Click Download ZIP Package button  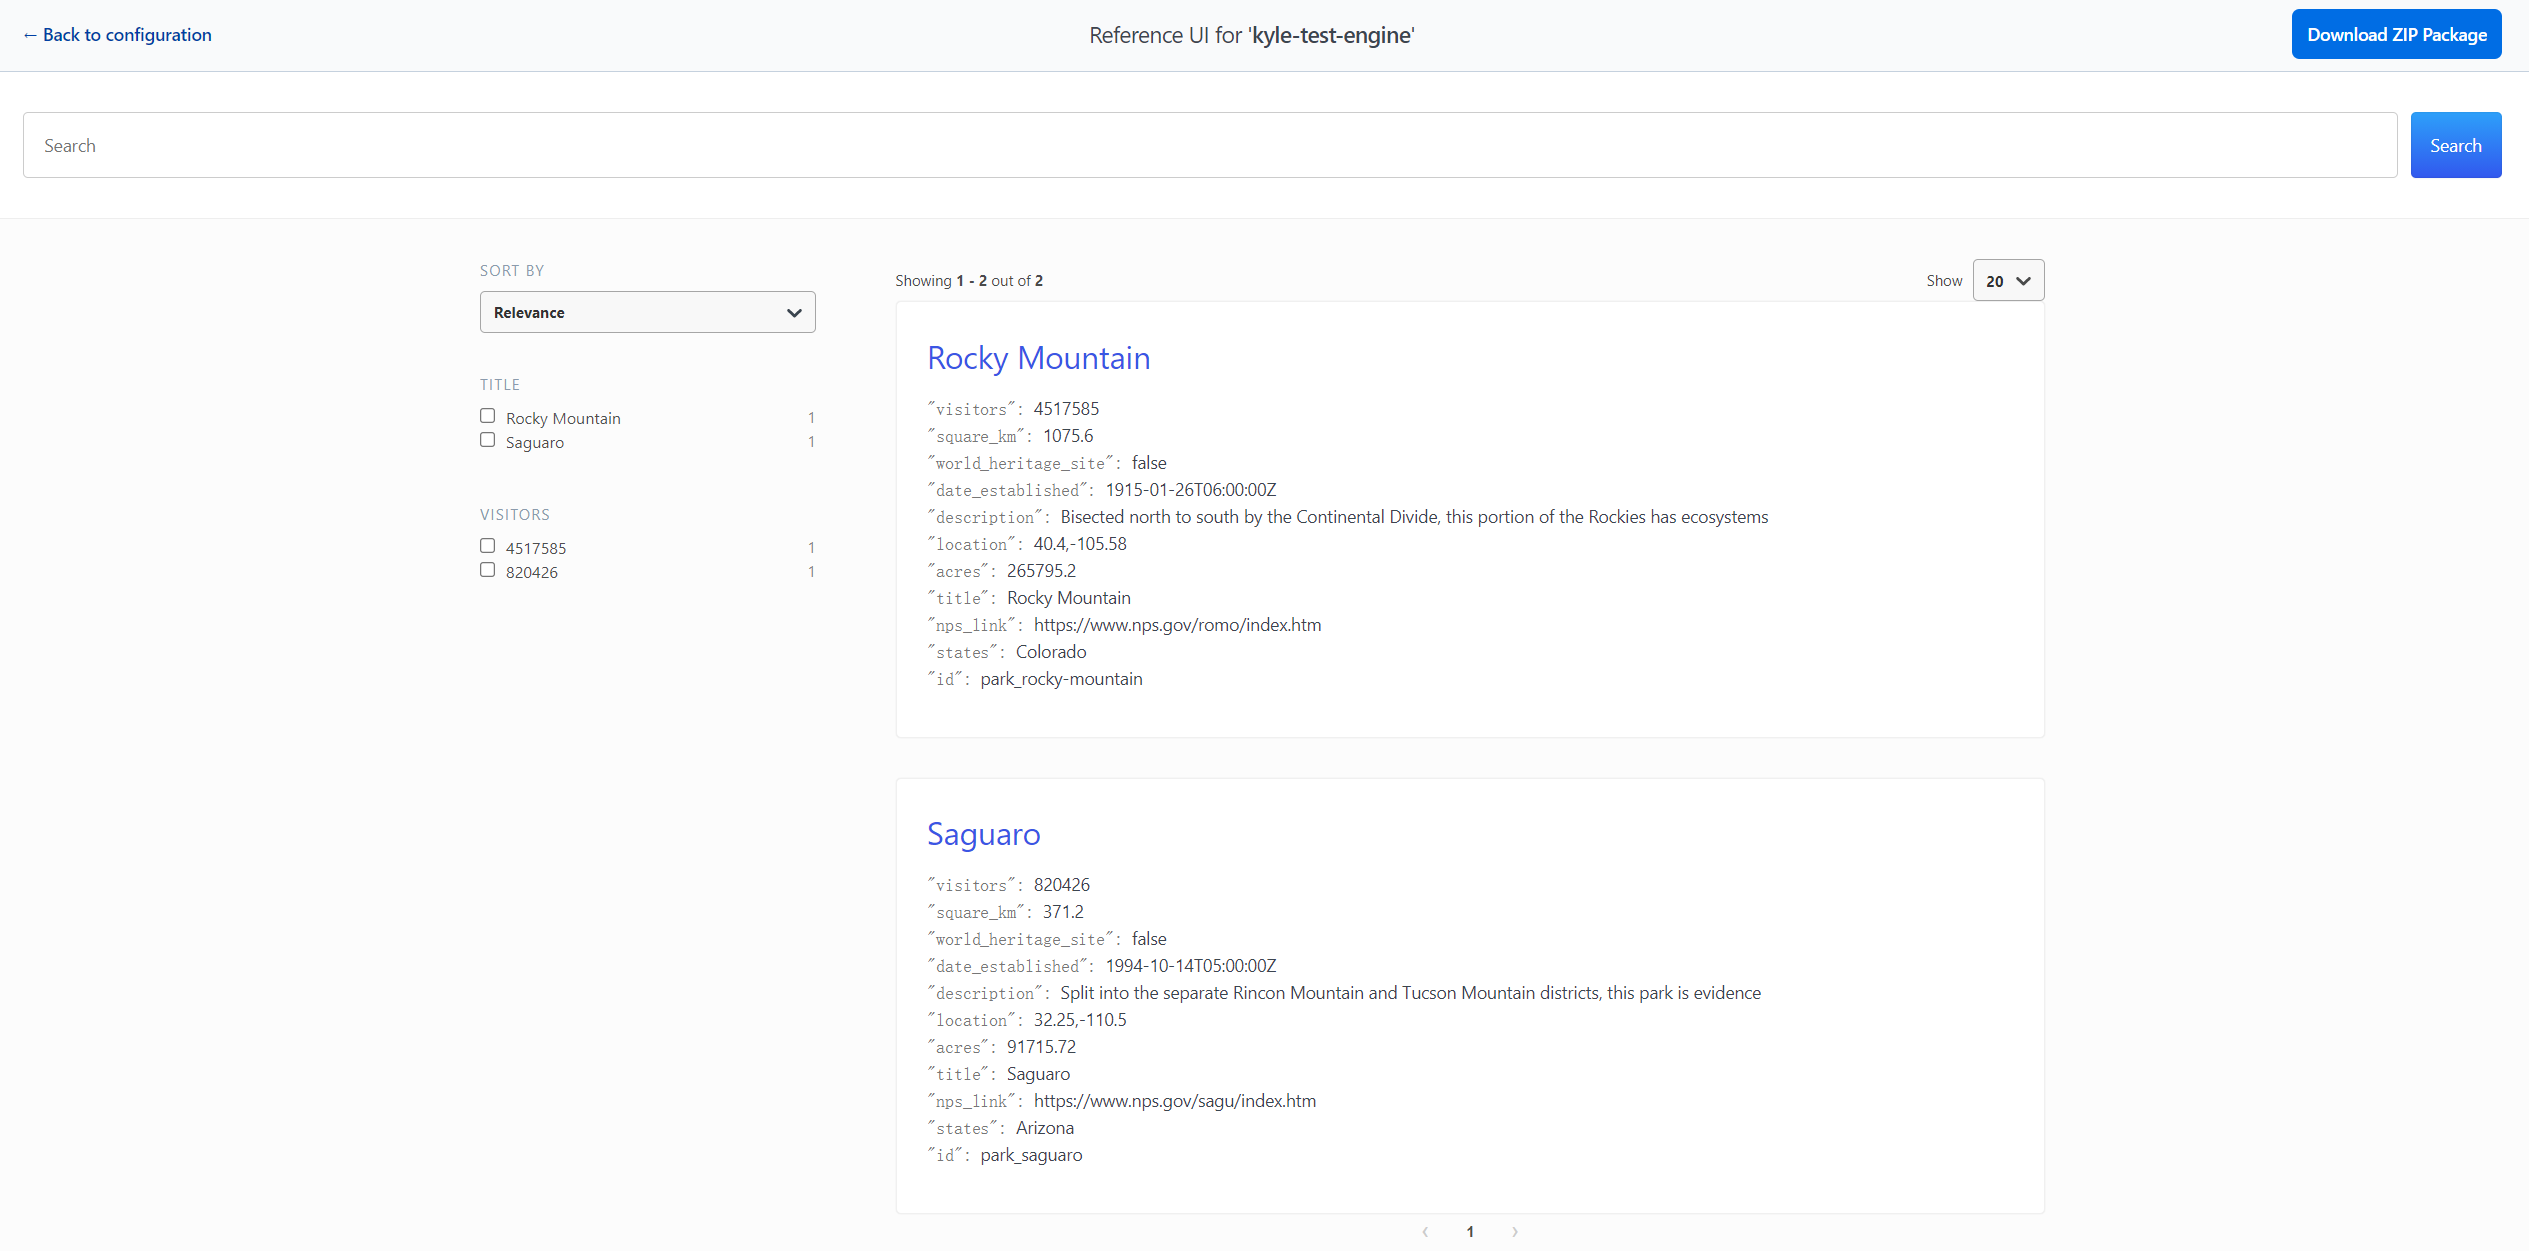[x=2396, y=35]
